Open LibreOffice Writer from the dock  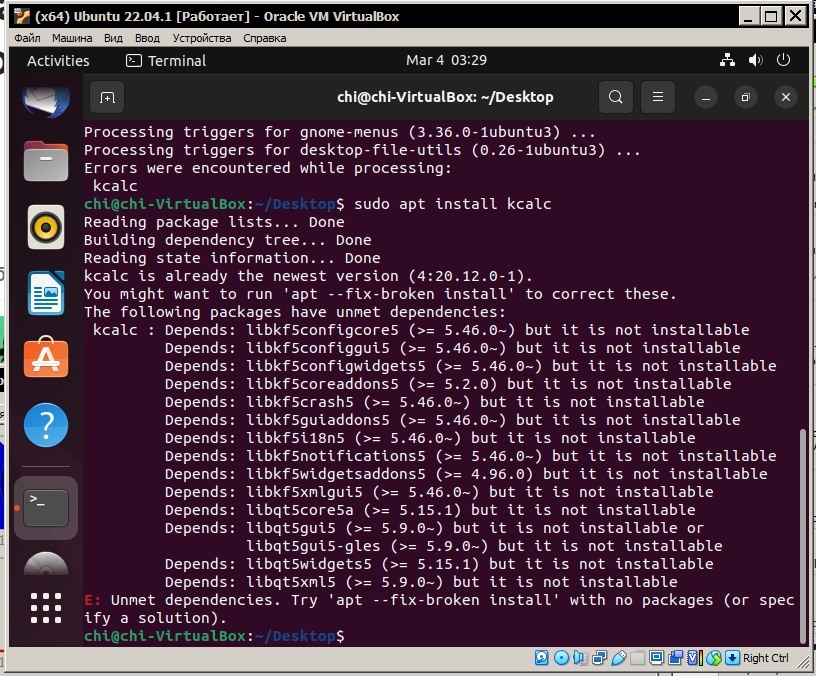46,293
